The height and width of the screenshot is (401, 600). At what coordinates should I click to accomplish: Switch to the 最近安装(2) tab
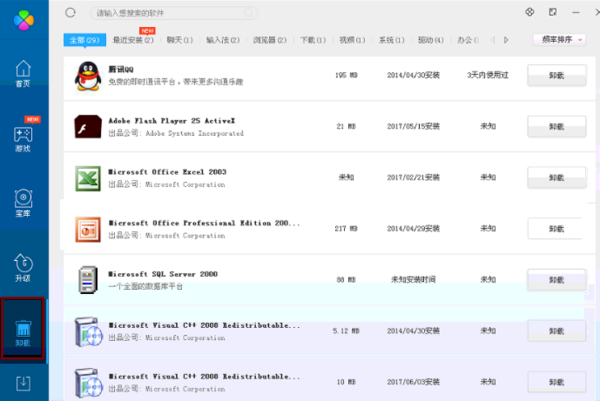coord(133,40)
